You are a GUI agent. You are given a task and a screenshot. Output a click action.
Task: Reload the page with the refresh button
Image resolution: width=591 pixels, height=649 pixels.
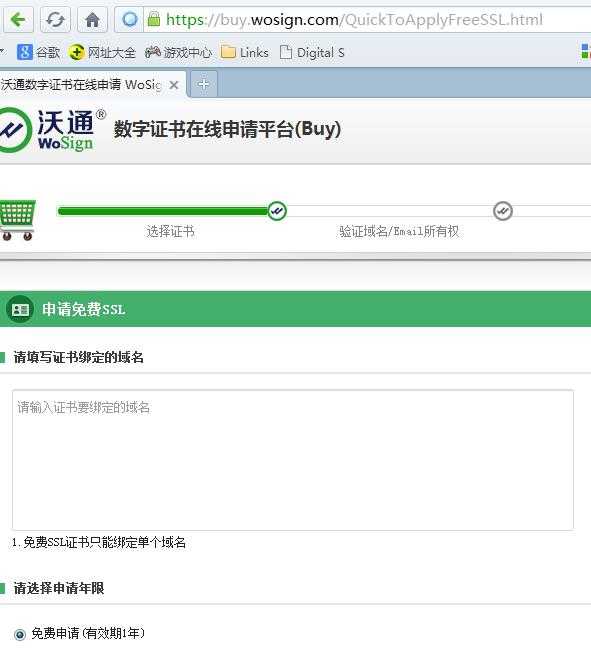(x=55, y=19)
